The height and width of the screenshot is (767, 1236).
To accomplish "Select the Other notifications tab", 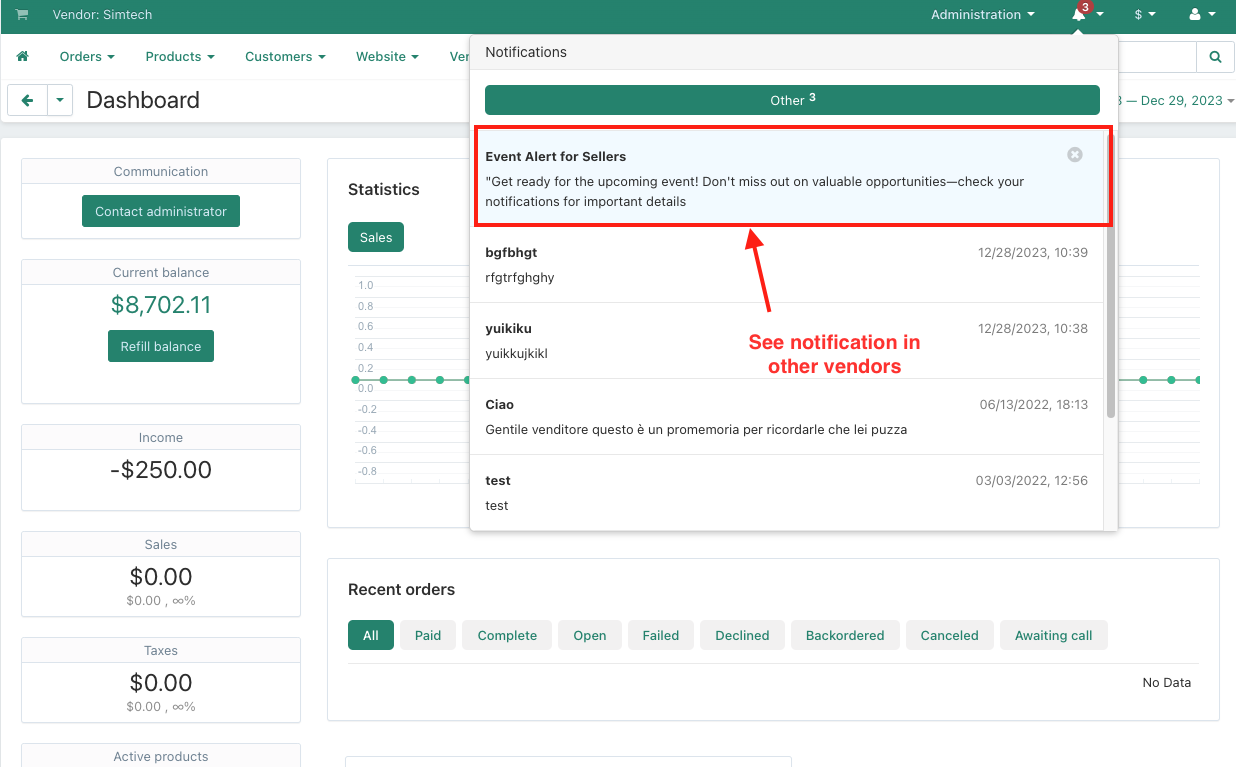I will coord(792,100).
